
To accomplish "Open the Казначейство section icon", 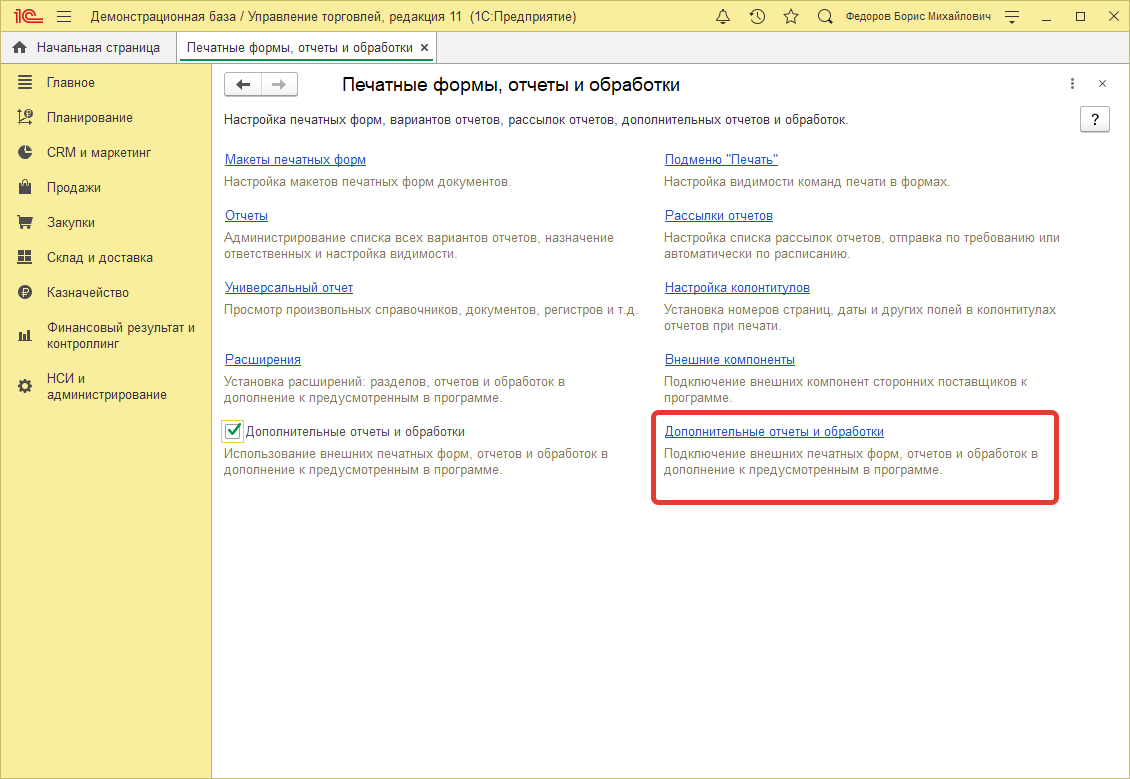I will pyautogui.click(x=25, y=292).
